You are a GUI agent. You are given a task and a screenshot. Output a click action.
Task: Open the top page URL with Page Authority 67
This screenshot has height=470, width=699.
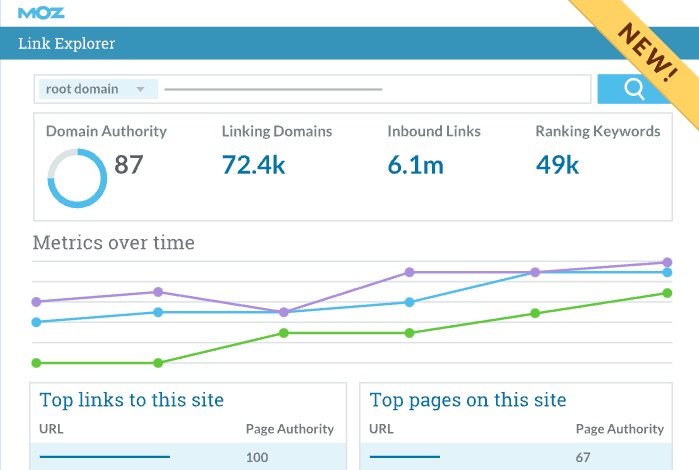[x=404, y=457]
